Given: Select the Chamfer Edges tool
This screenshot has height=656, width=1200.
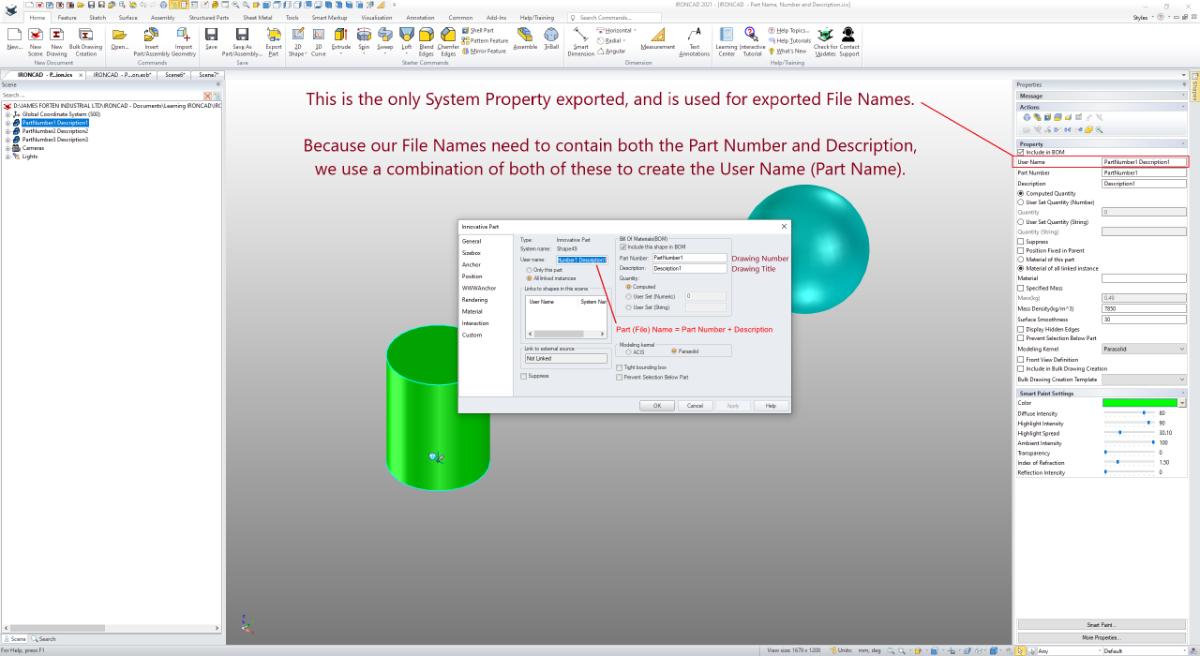Looking at the screenshot, I should click(449, 34).
